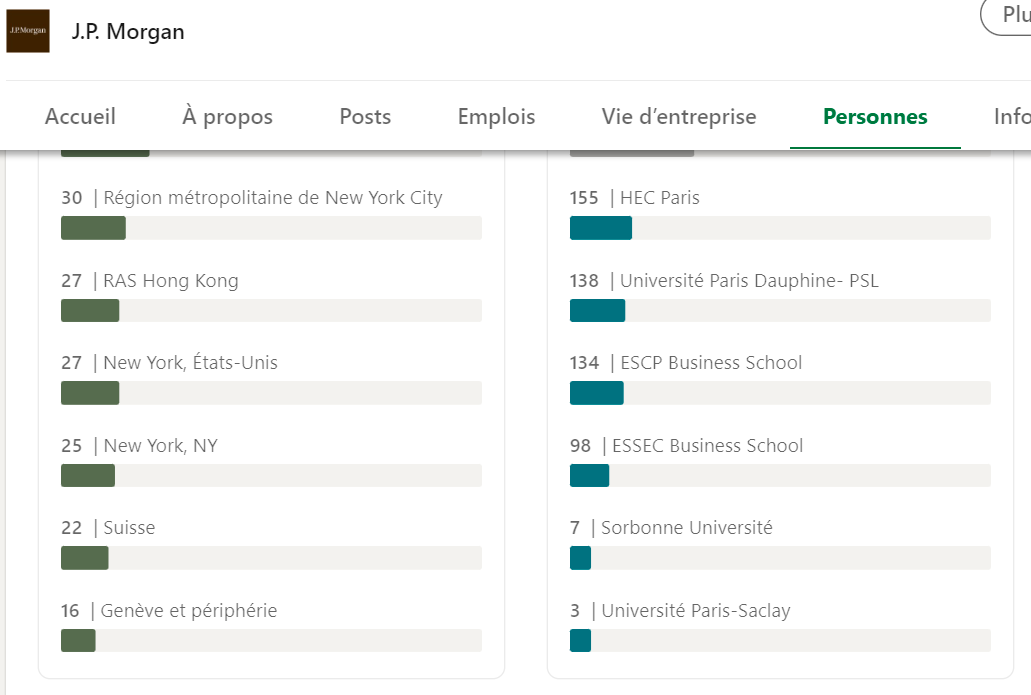Open the Accueil tab
1031x695 pixels.
click(x=80, y=116)
